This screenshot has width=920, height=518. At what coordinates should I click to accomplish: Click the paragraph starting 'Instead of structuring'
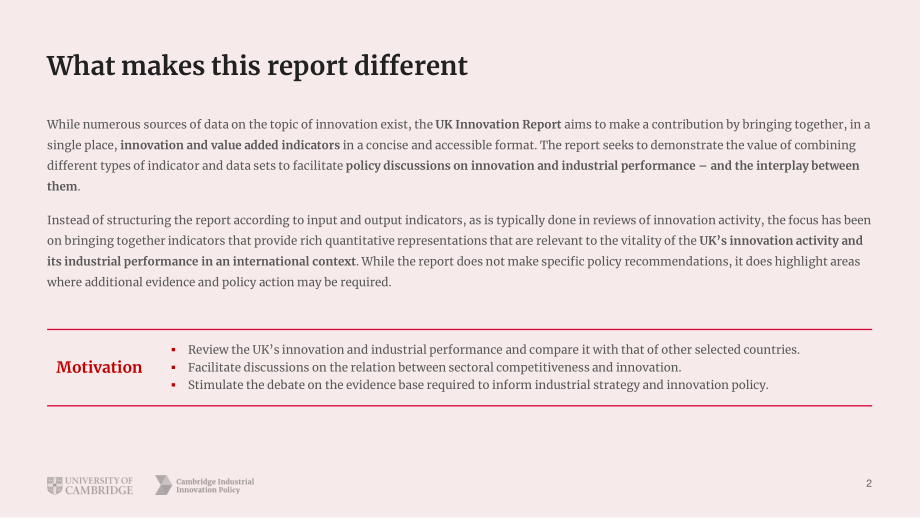pos(459,251)
